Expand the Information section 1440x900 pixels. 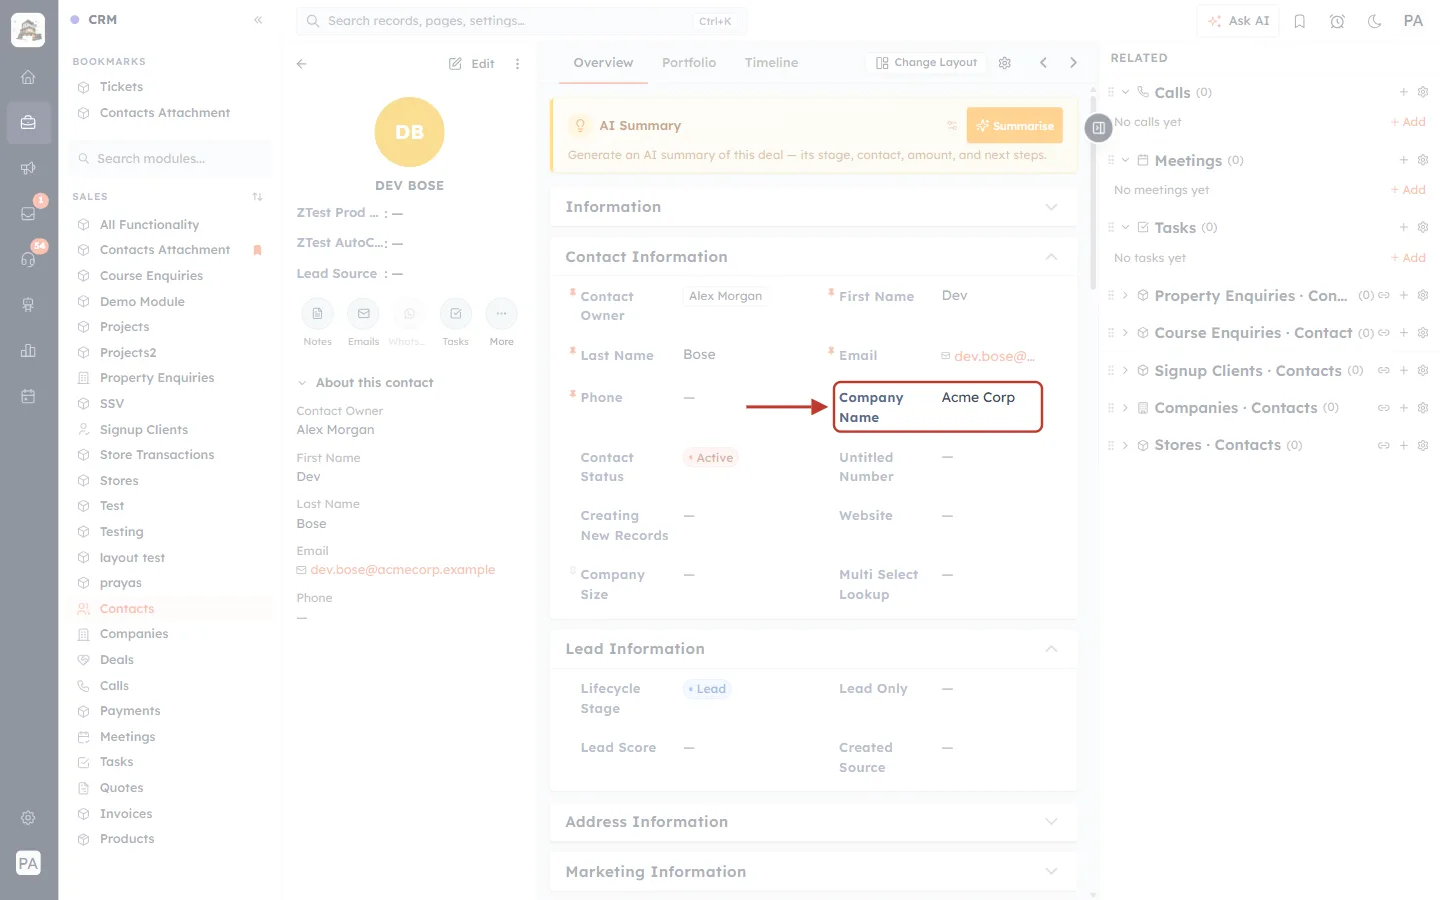coord(1051,207)
